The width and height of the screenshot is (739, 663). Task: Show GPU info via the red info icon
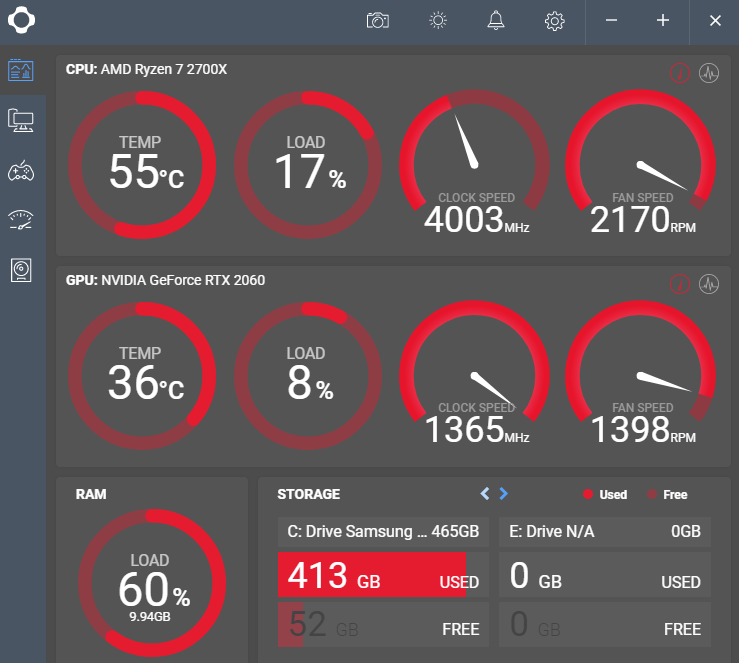[680, 284]
